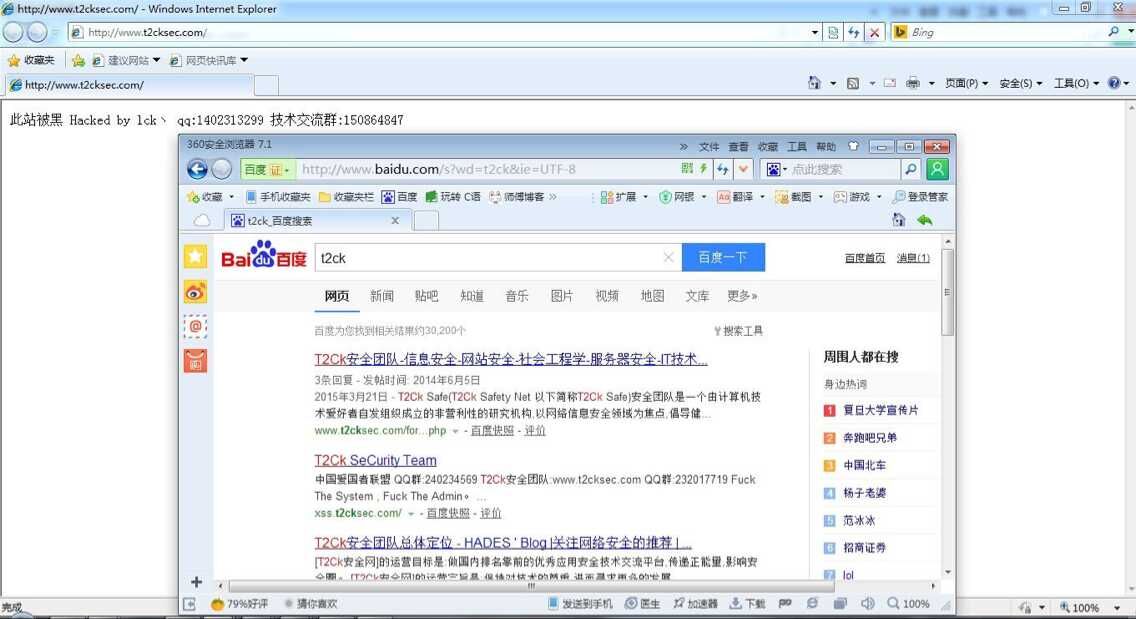Click yellow star sidebar icon in 360
This screenshot has width=1136, height=619.
196,257
